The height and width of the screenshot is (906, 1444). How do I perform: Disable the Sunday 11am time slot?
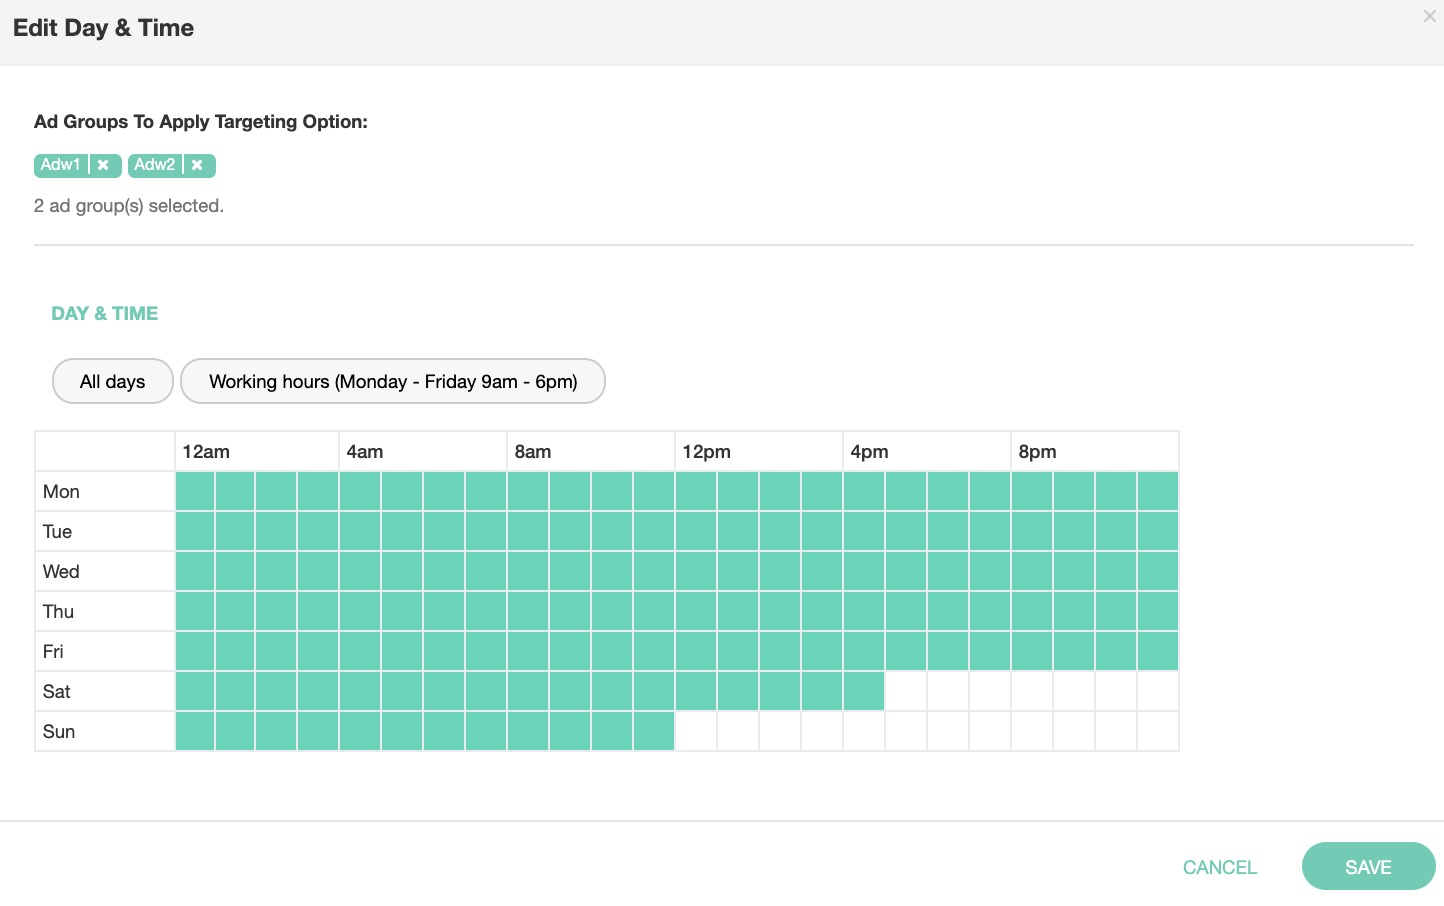click(654, 731)
